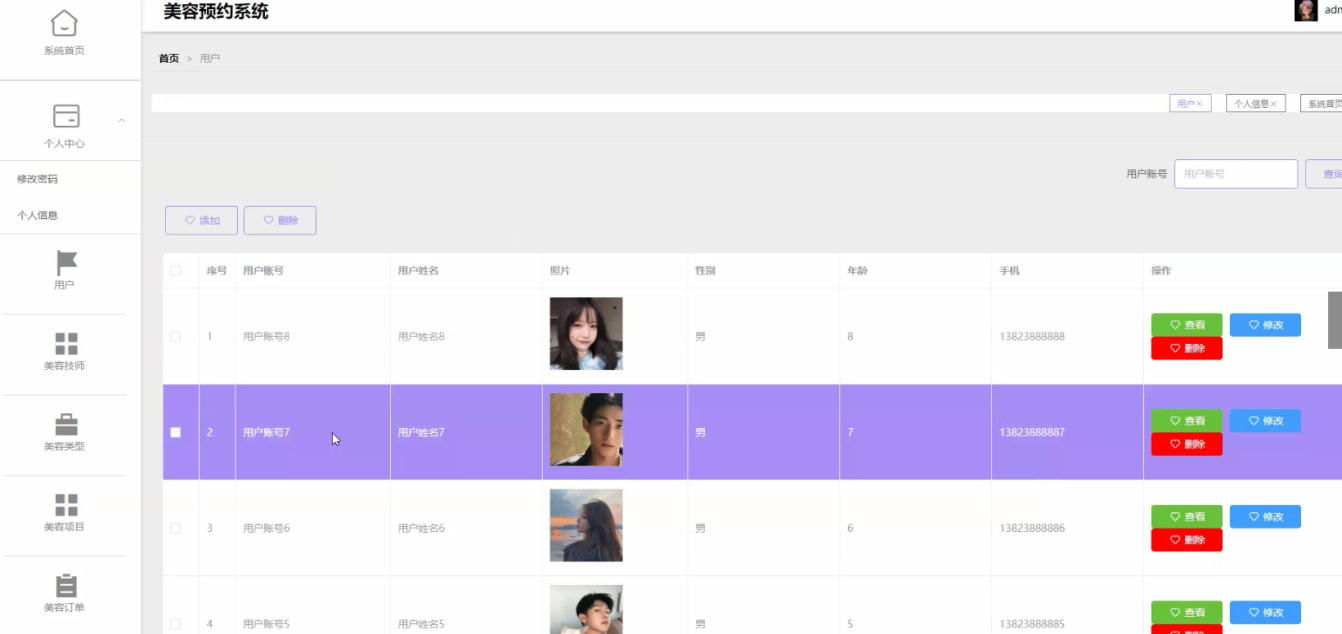Open the 美容技师 grid icon
The image size is (1342, 634).
66,344
